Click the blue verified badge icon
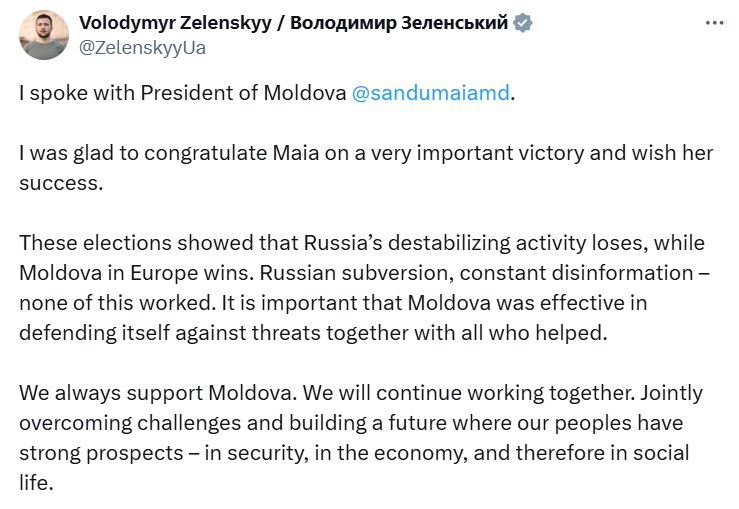Screen dimensions: 739x509 click(x=522, y=23)
